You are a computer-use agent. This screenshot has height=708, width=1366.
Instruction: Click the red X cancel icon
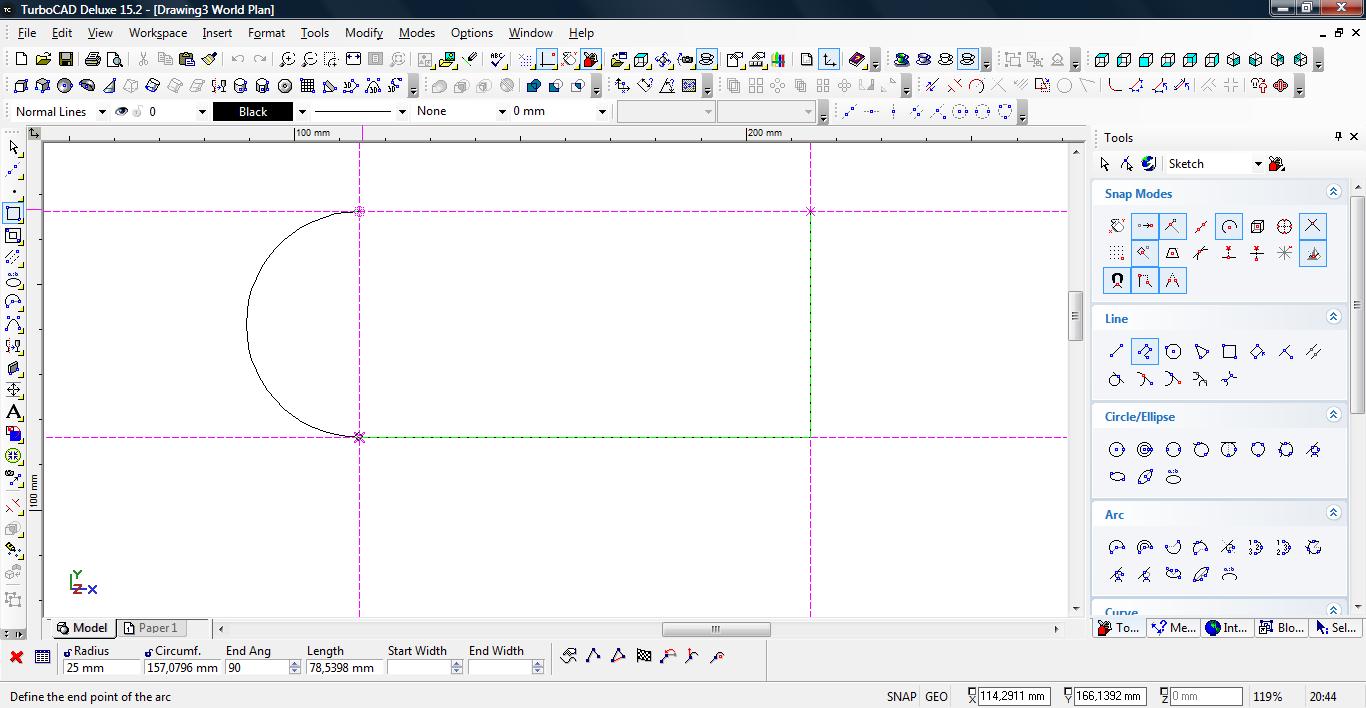pos(16,657)
